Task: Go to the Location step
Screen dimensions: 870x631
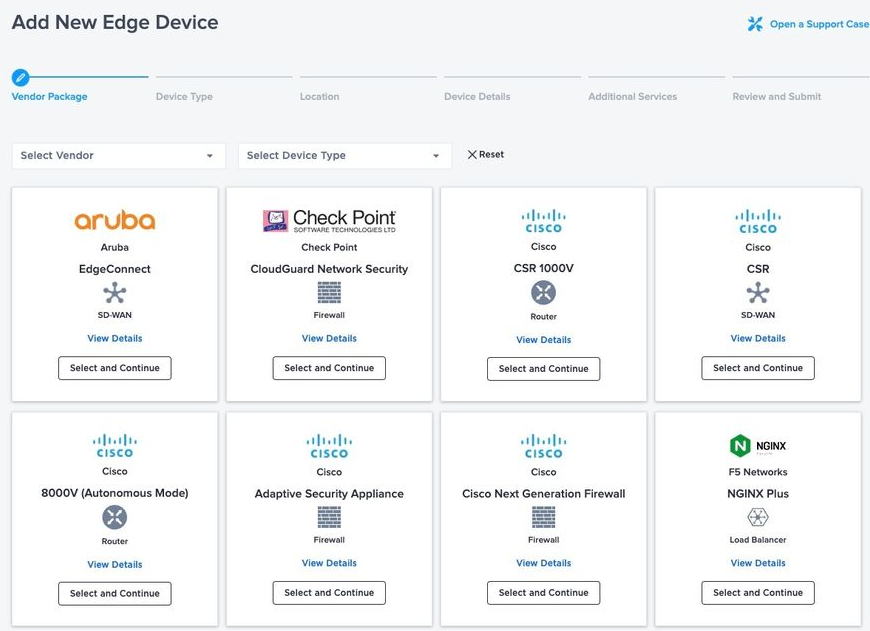Action: [320, 97]
